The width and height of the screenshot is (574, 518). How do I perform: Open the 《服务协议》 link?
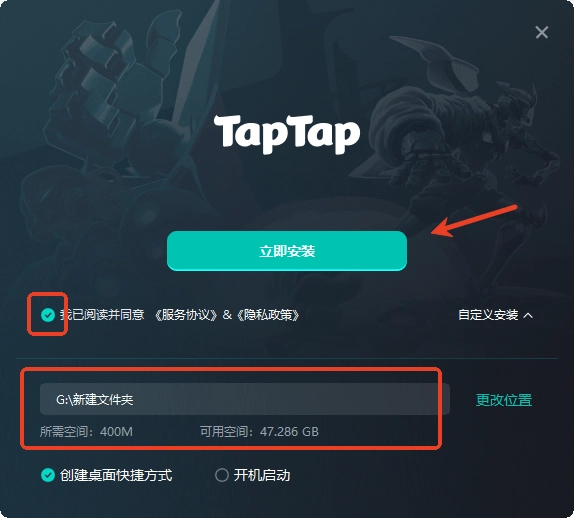coord(186,315)
